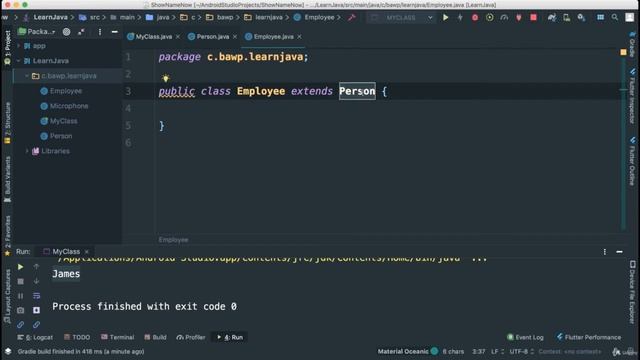This screenshot has width=640, height=360.
Task: Open the Logcat tool window
Action: [x=35, y=338]
